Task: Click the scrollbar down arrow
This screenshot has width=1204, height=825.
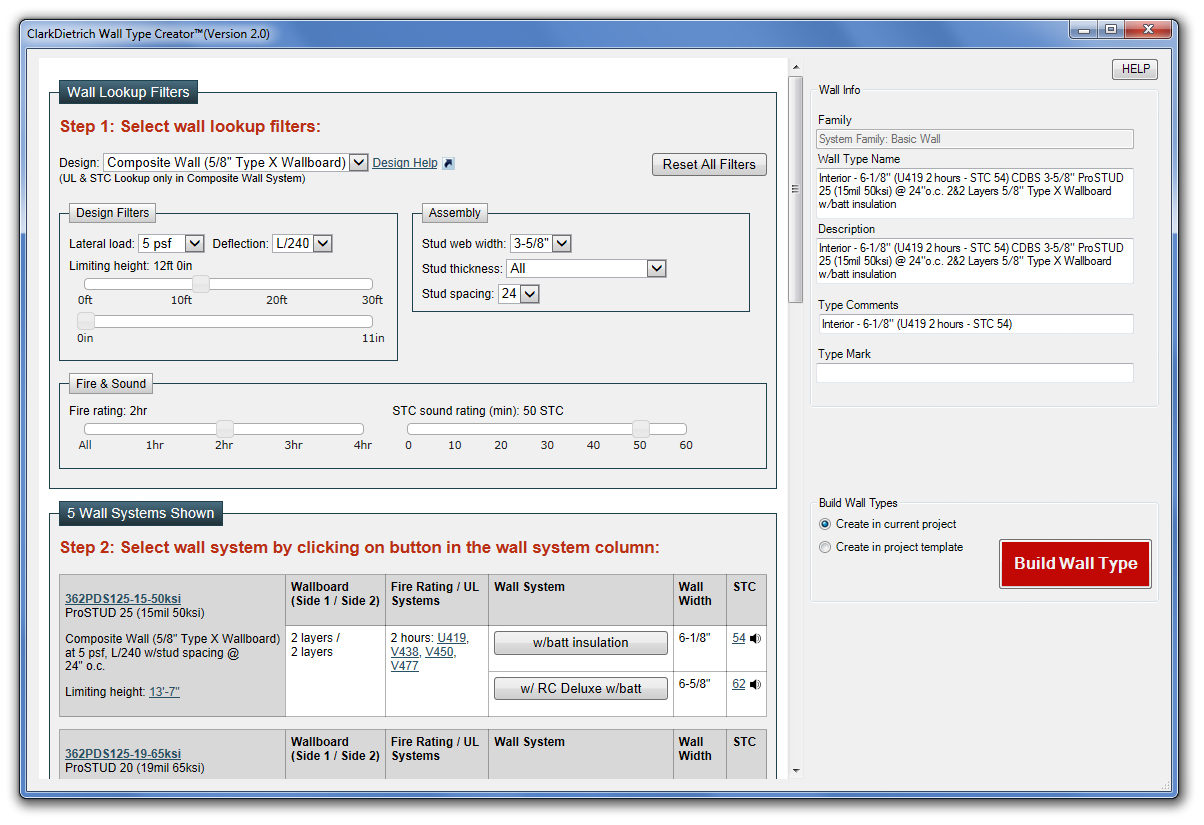Action: click(796, 771)
